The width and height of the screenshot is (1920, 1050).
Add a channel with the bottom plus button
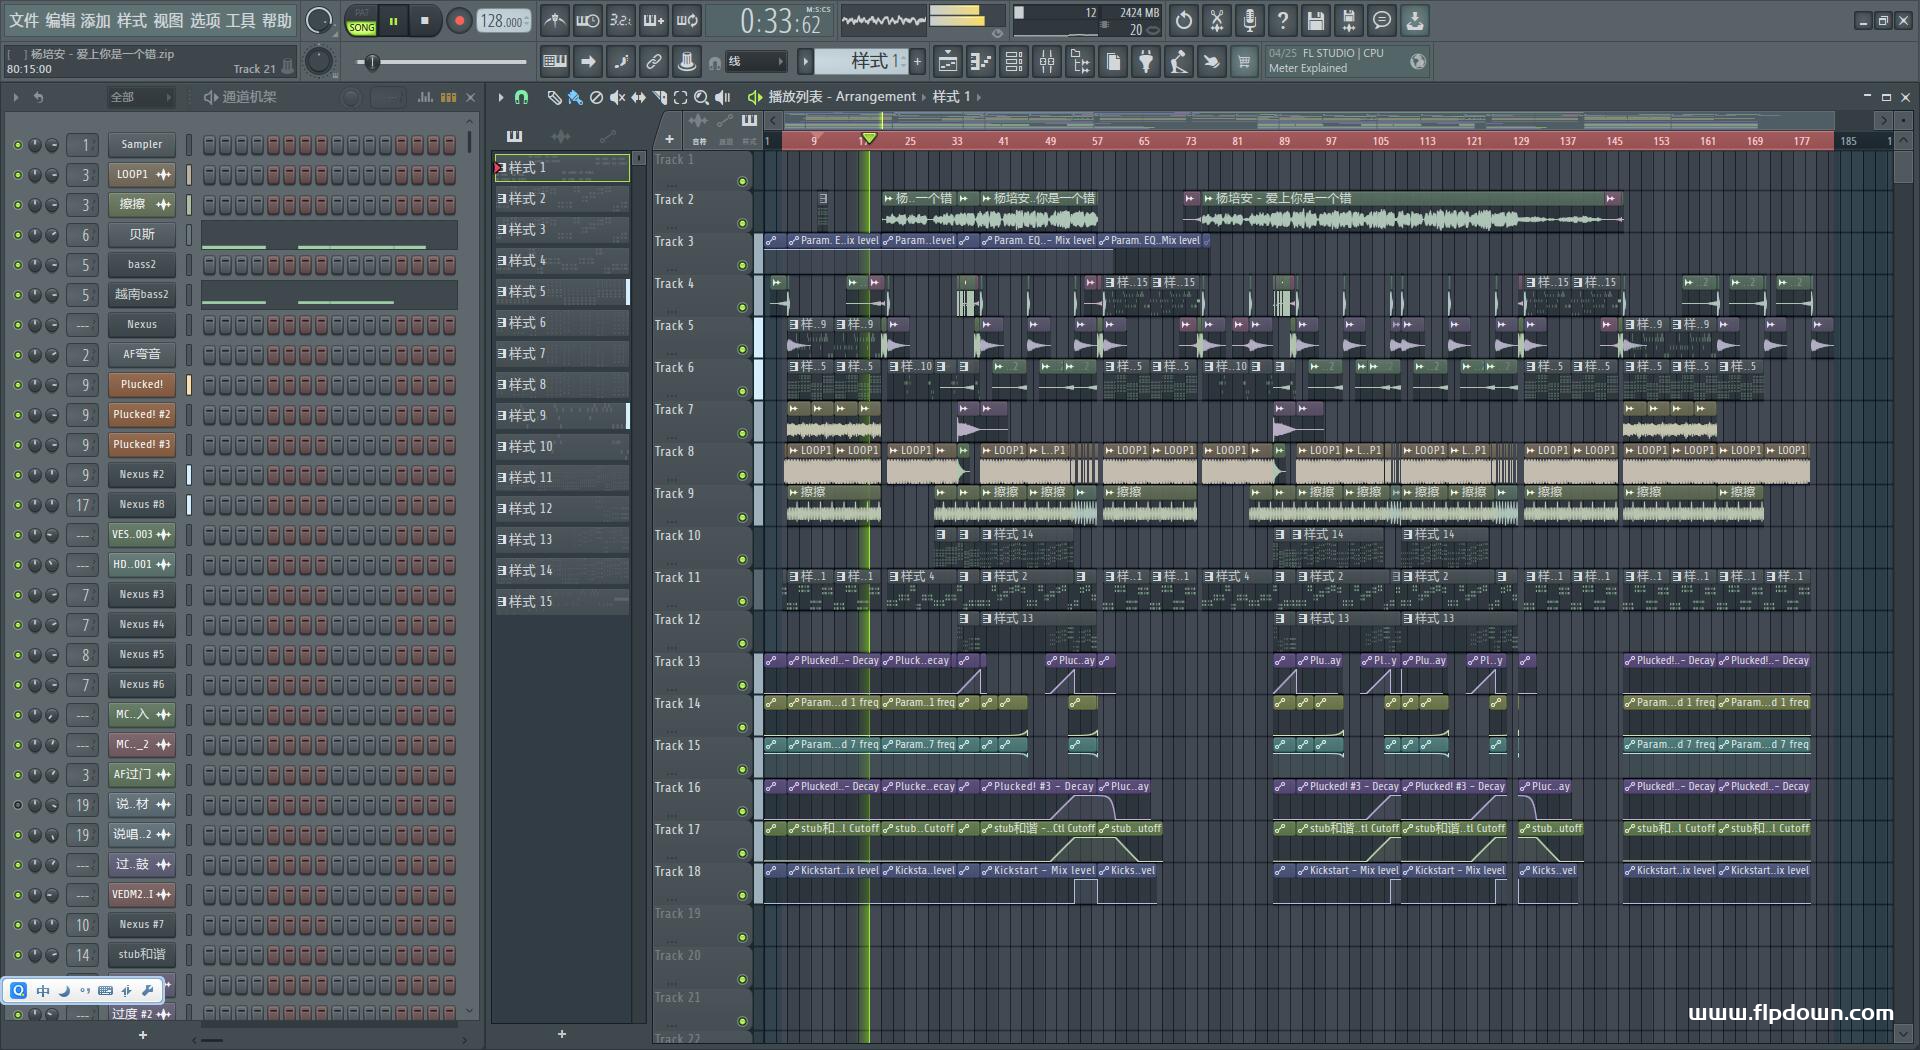(142, 1035)
